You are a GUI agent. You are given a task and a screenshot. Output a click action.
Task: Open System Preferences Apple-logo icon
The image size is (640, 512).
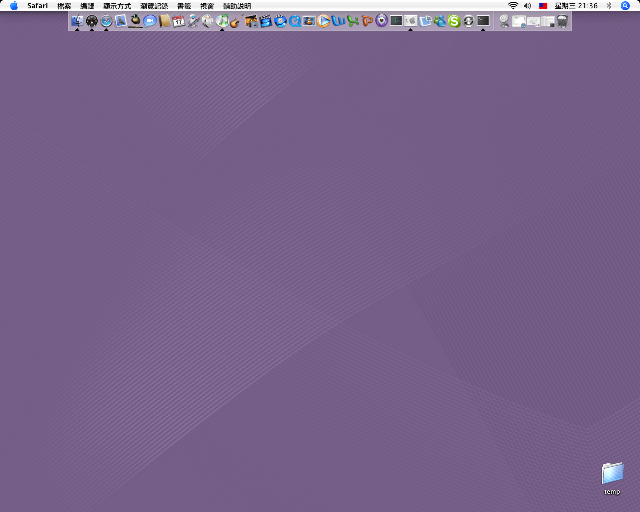click(411, 21)
